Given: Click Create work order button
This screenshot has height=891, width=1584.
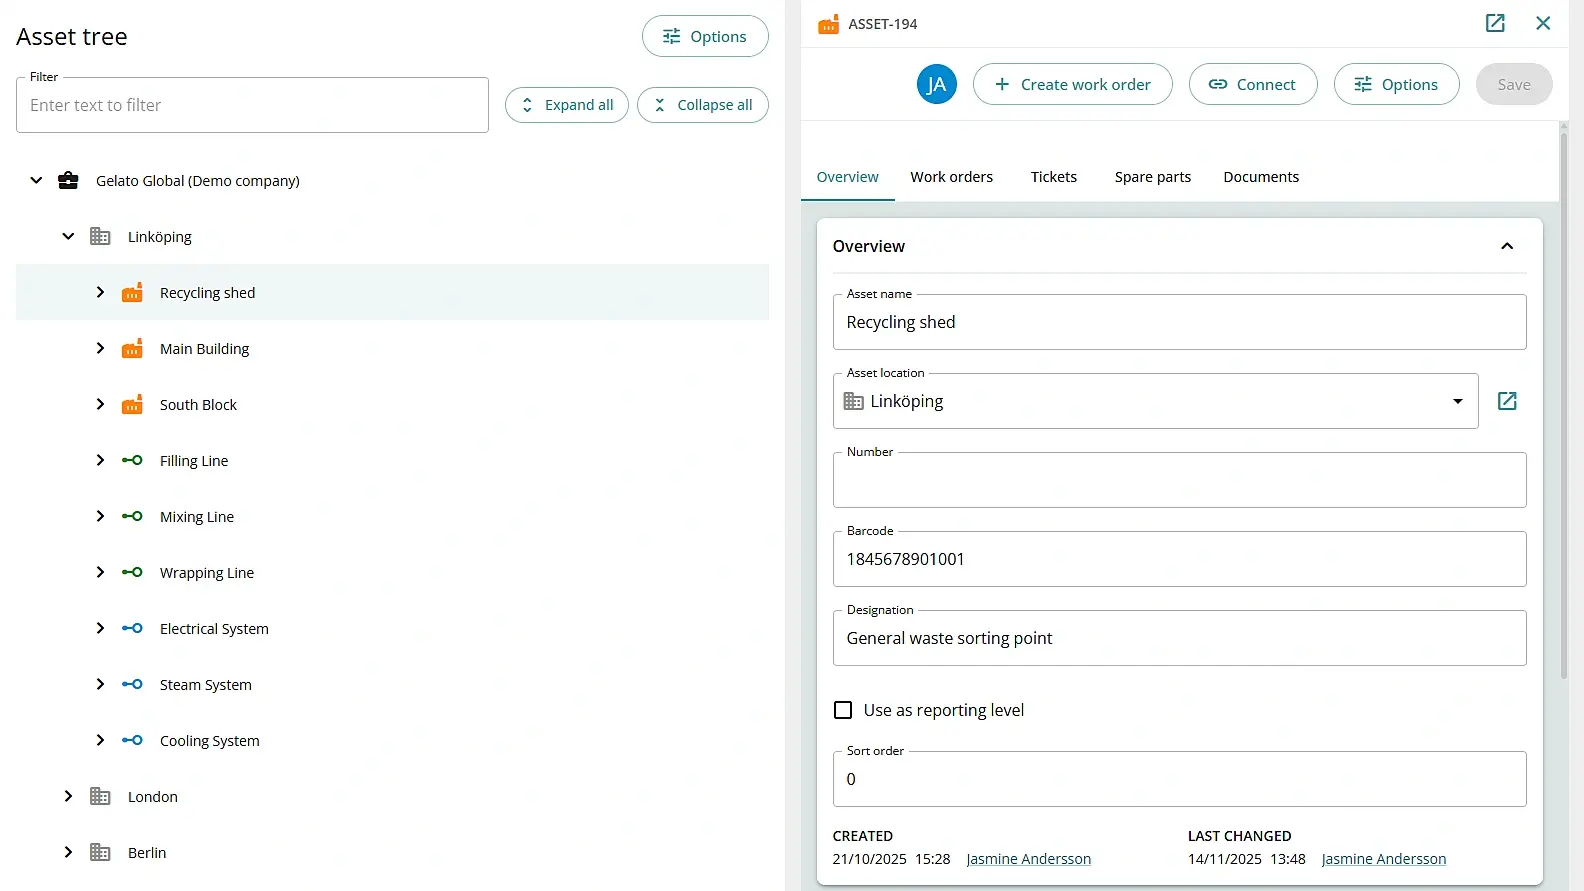Looking at the screenshot, I should click(x=1072, y=84).
